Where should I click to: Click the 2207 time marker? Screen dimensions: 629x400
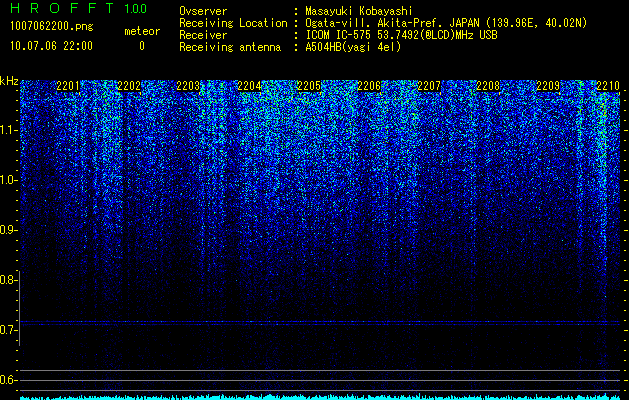pos(429,85)
